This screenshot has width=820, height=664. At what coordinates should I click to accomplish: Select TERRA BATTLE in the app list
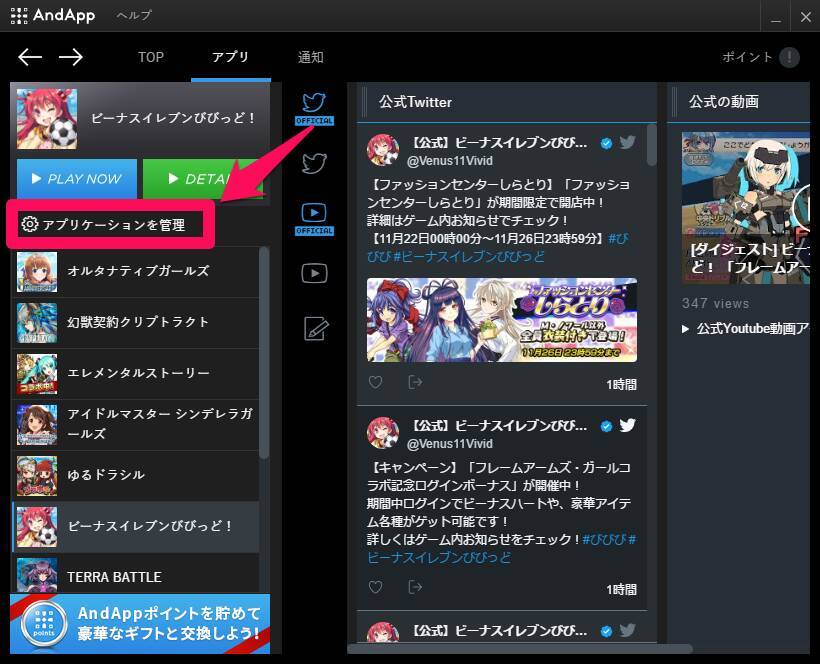pyautogui.click(x=135, y=574)
